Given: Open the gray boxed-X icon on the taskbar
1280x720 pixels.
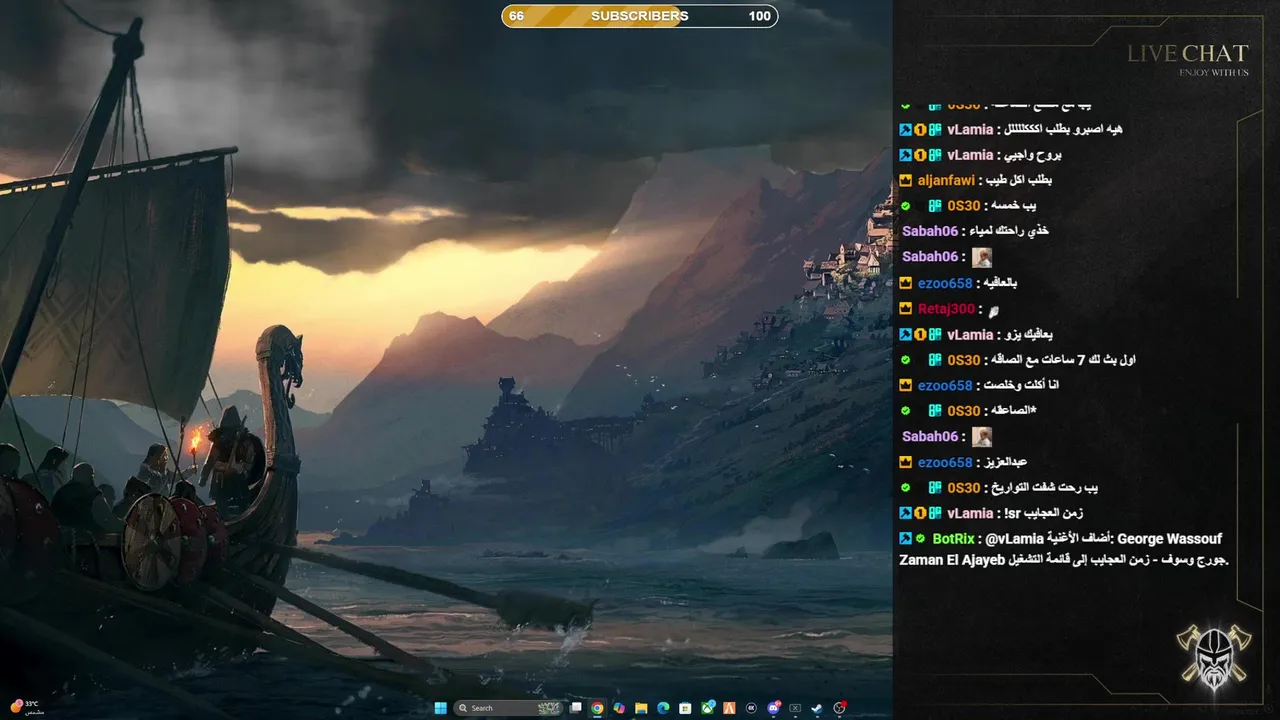Looking at the screenshot, I should click(x=795, y=708).
